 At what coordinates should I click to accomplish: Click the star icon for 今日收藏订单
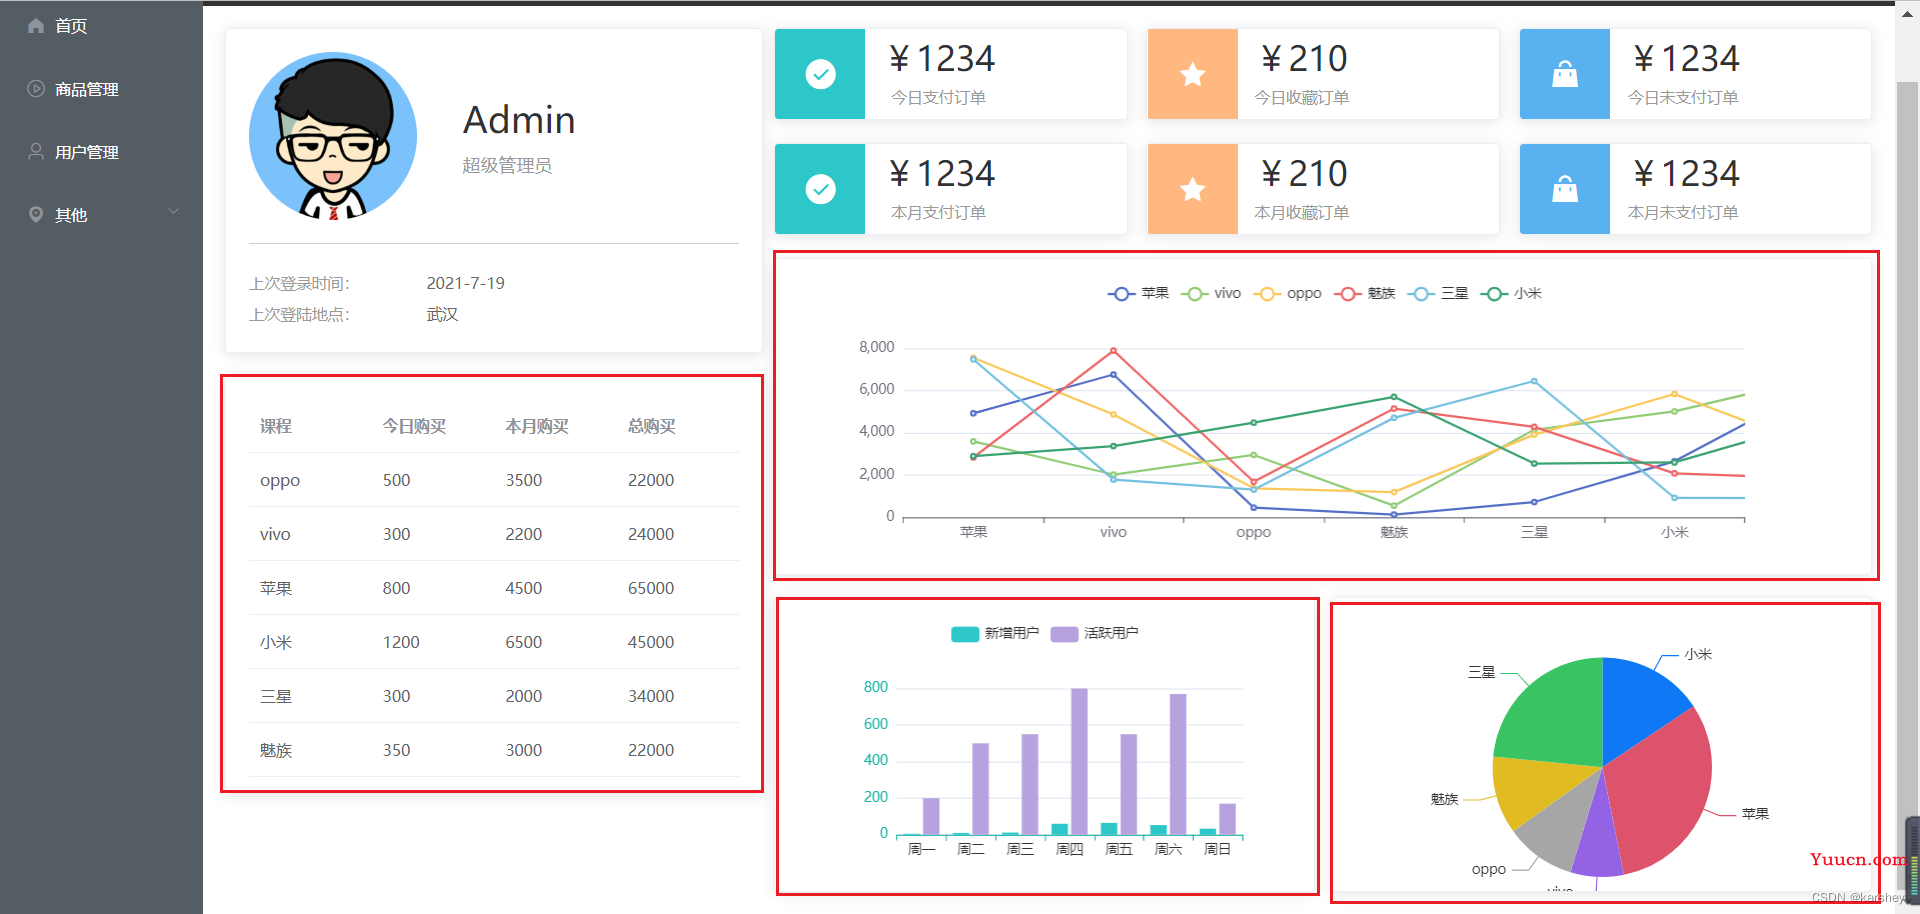[x=1192, y=74]
